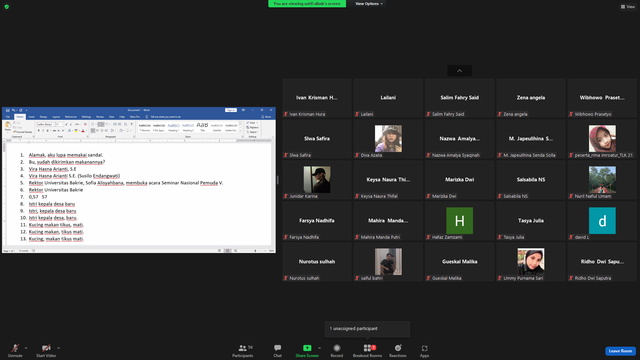Switch to the Layout tab in Word
Image resolution: width=640 pixels, height=360 pixels.
coord(56,117)
